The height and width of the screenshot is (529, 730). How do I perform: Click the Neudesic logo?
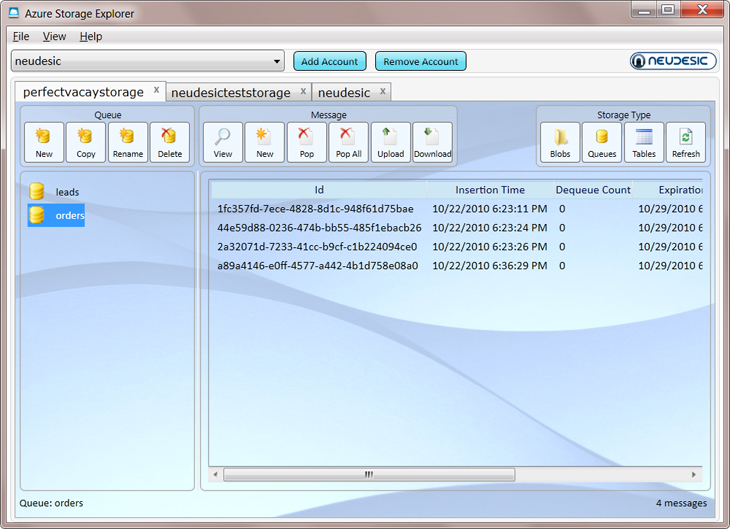(x=673, y=61)
